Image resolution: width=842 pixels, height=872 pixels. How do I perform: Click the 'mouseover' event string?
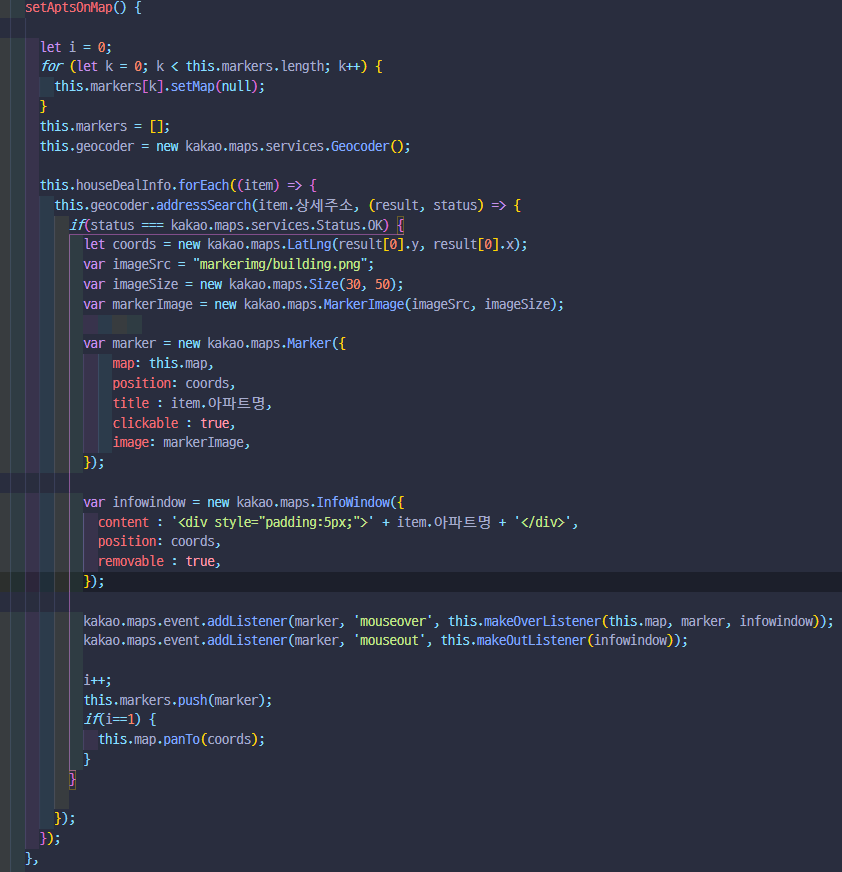(393, 621)
